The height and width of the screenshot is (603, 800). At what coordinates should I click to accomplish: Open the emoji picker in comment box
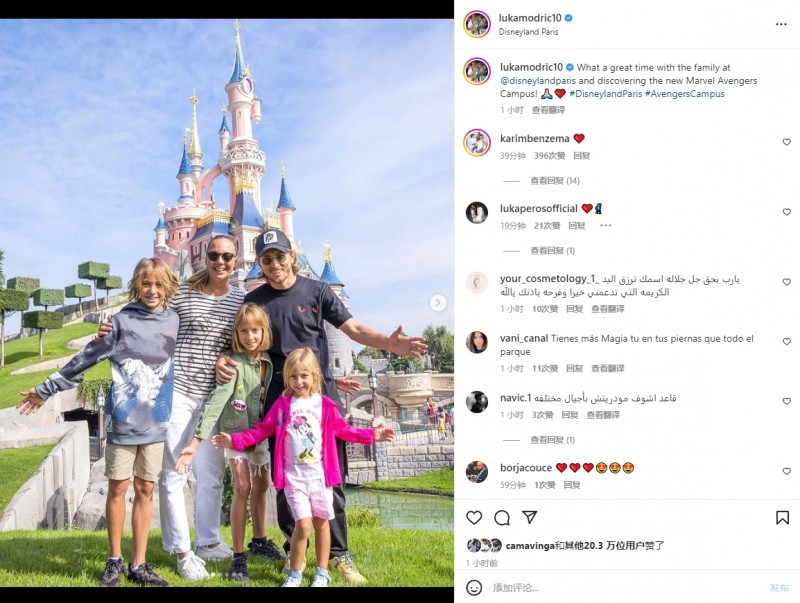pyautogui.click(x=474, y=588)
